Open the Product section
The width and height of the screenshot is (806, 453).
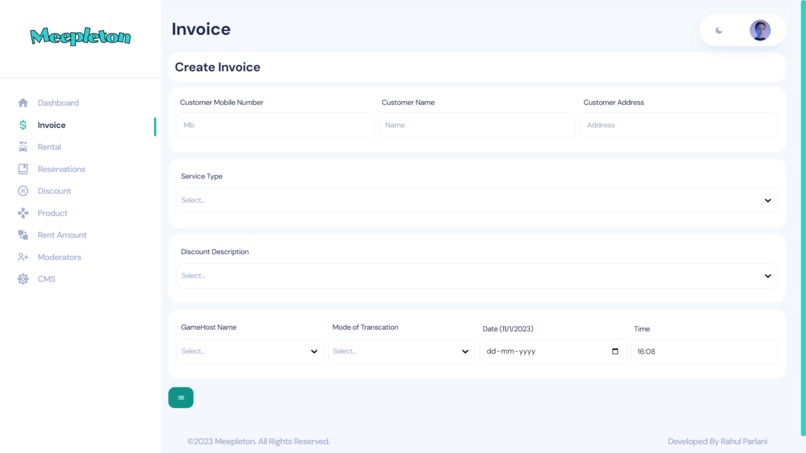[x=52, y=213]
